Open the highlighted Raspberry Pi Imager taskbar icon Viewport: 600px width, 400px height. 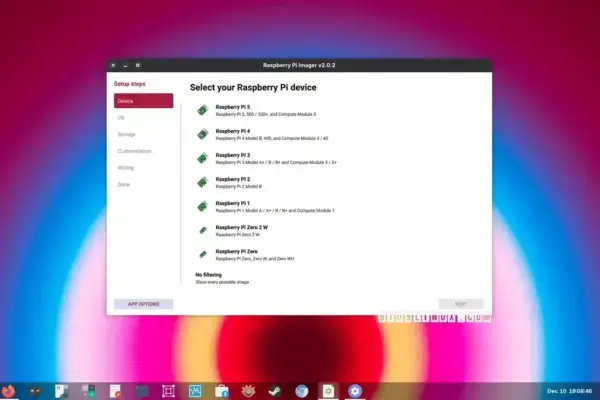328,391
